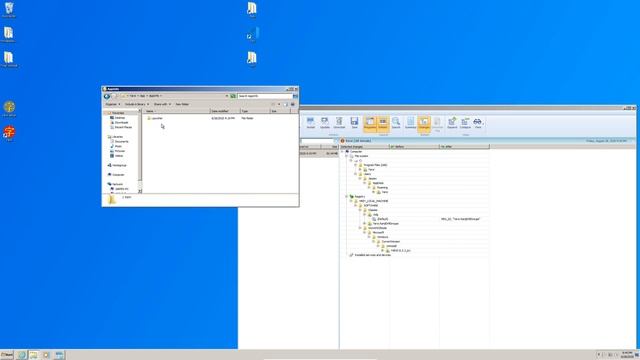Sort by the Date modified column header
Image resolution: width=640 pixels, height=360 pixels.
[x=224, y=111]
